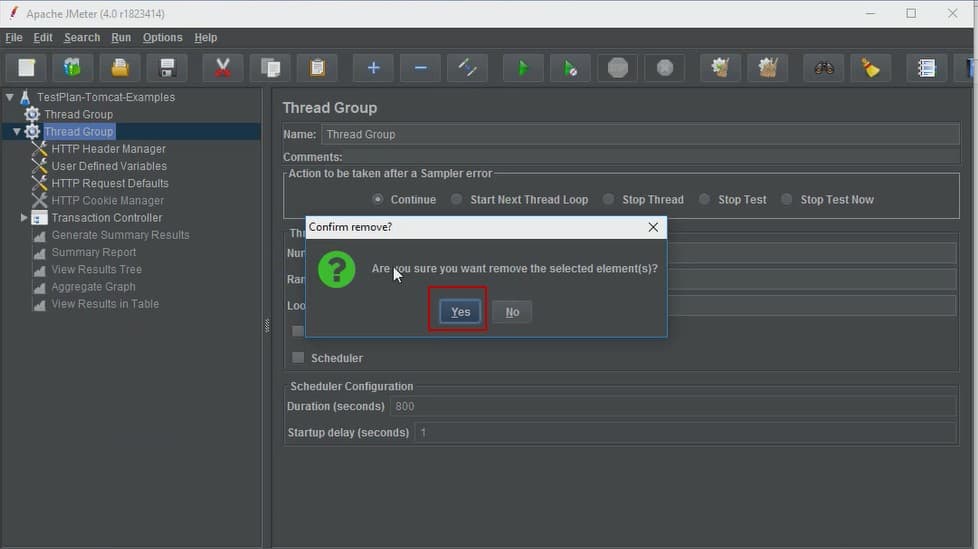Click No to cancel removal
This screenshot has height=549, width=978.
512,312
